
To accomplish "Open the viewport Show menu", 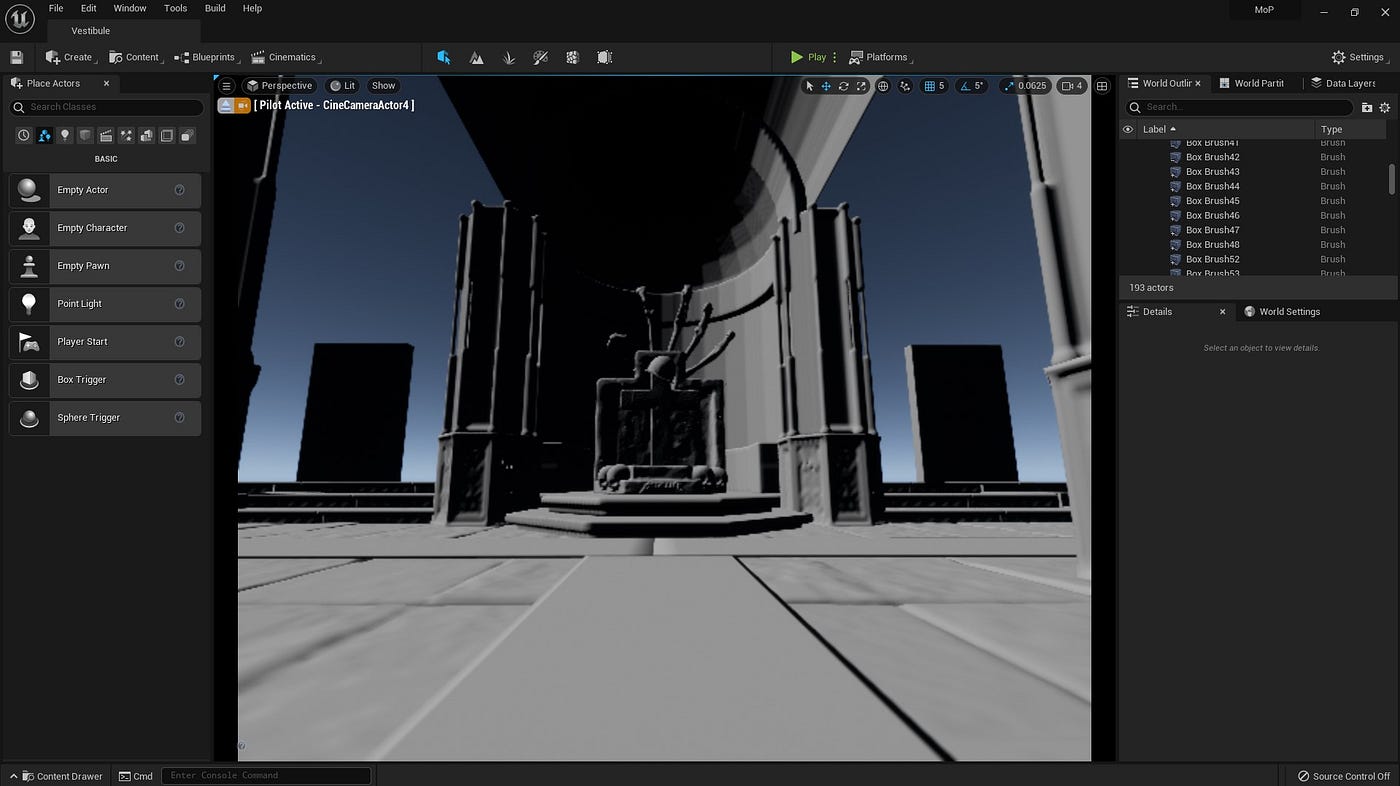I will (x=384, y=86).
